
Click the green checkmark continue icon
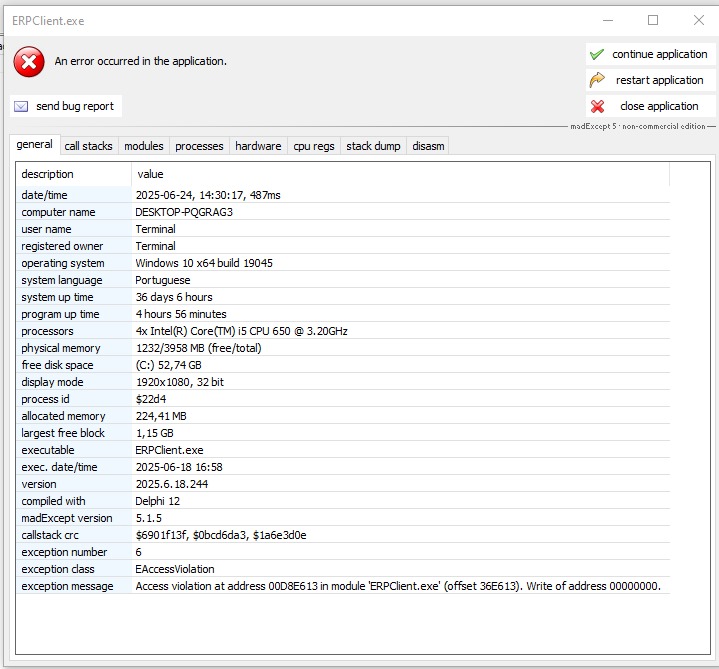click(597, 54)
